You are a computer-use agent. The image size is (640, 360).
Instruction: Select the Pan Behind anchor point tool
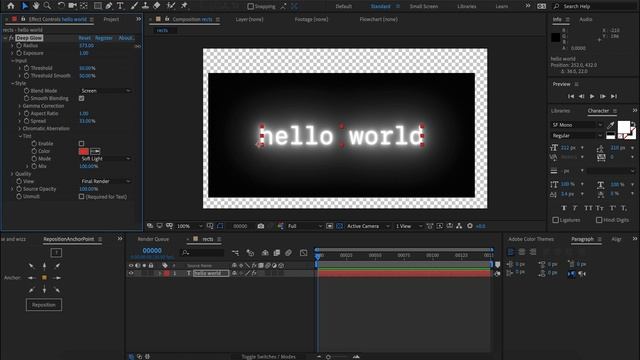pos(84,6)
